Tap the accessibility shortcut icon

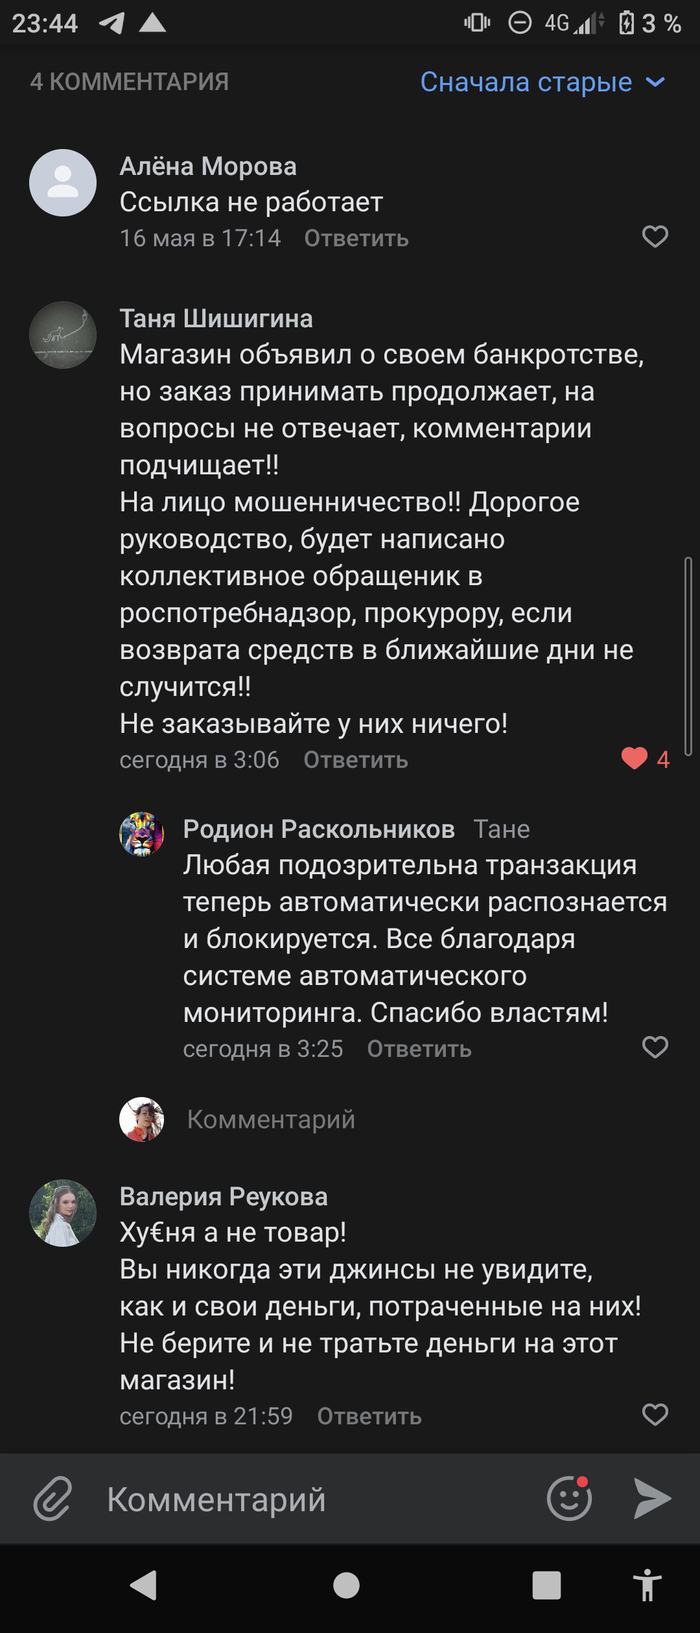[647, 1585]
